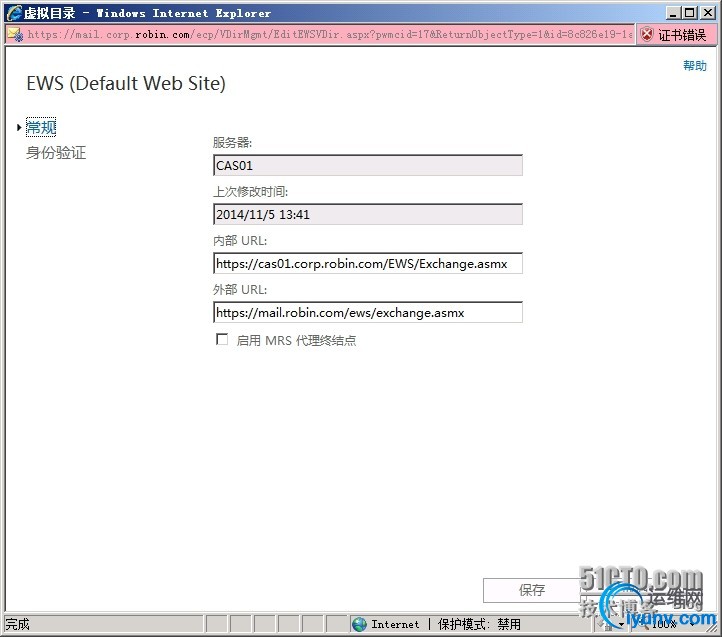Click into the 外部 URL field

[368, 313]
